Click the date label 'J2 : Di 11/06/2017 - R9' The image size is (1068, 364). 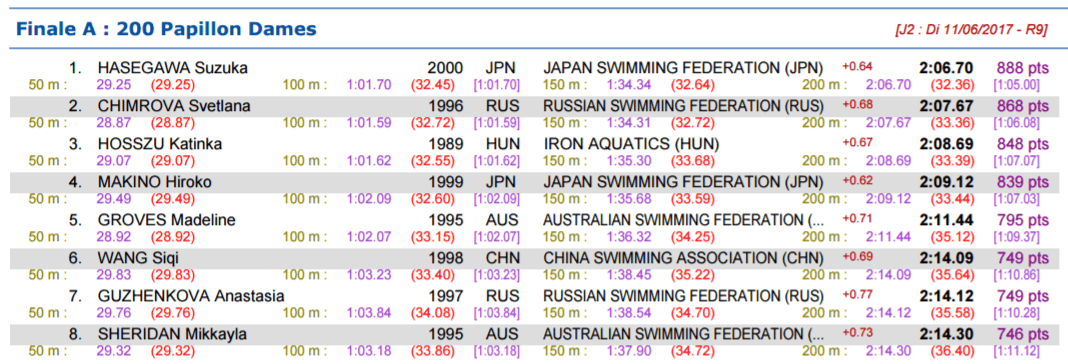972,31
